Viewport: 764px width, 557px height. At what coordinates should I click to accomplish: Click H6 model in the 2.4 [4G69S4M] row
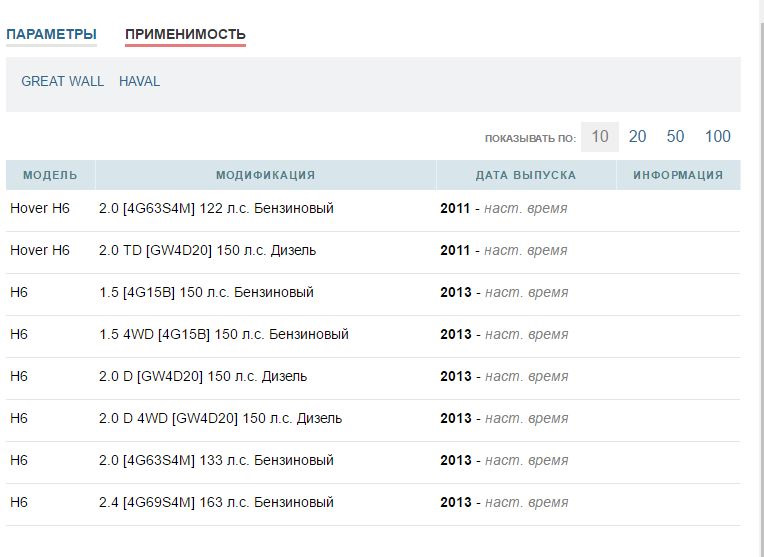pyautogui.click(x=19, y=502)
